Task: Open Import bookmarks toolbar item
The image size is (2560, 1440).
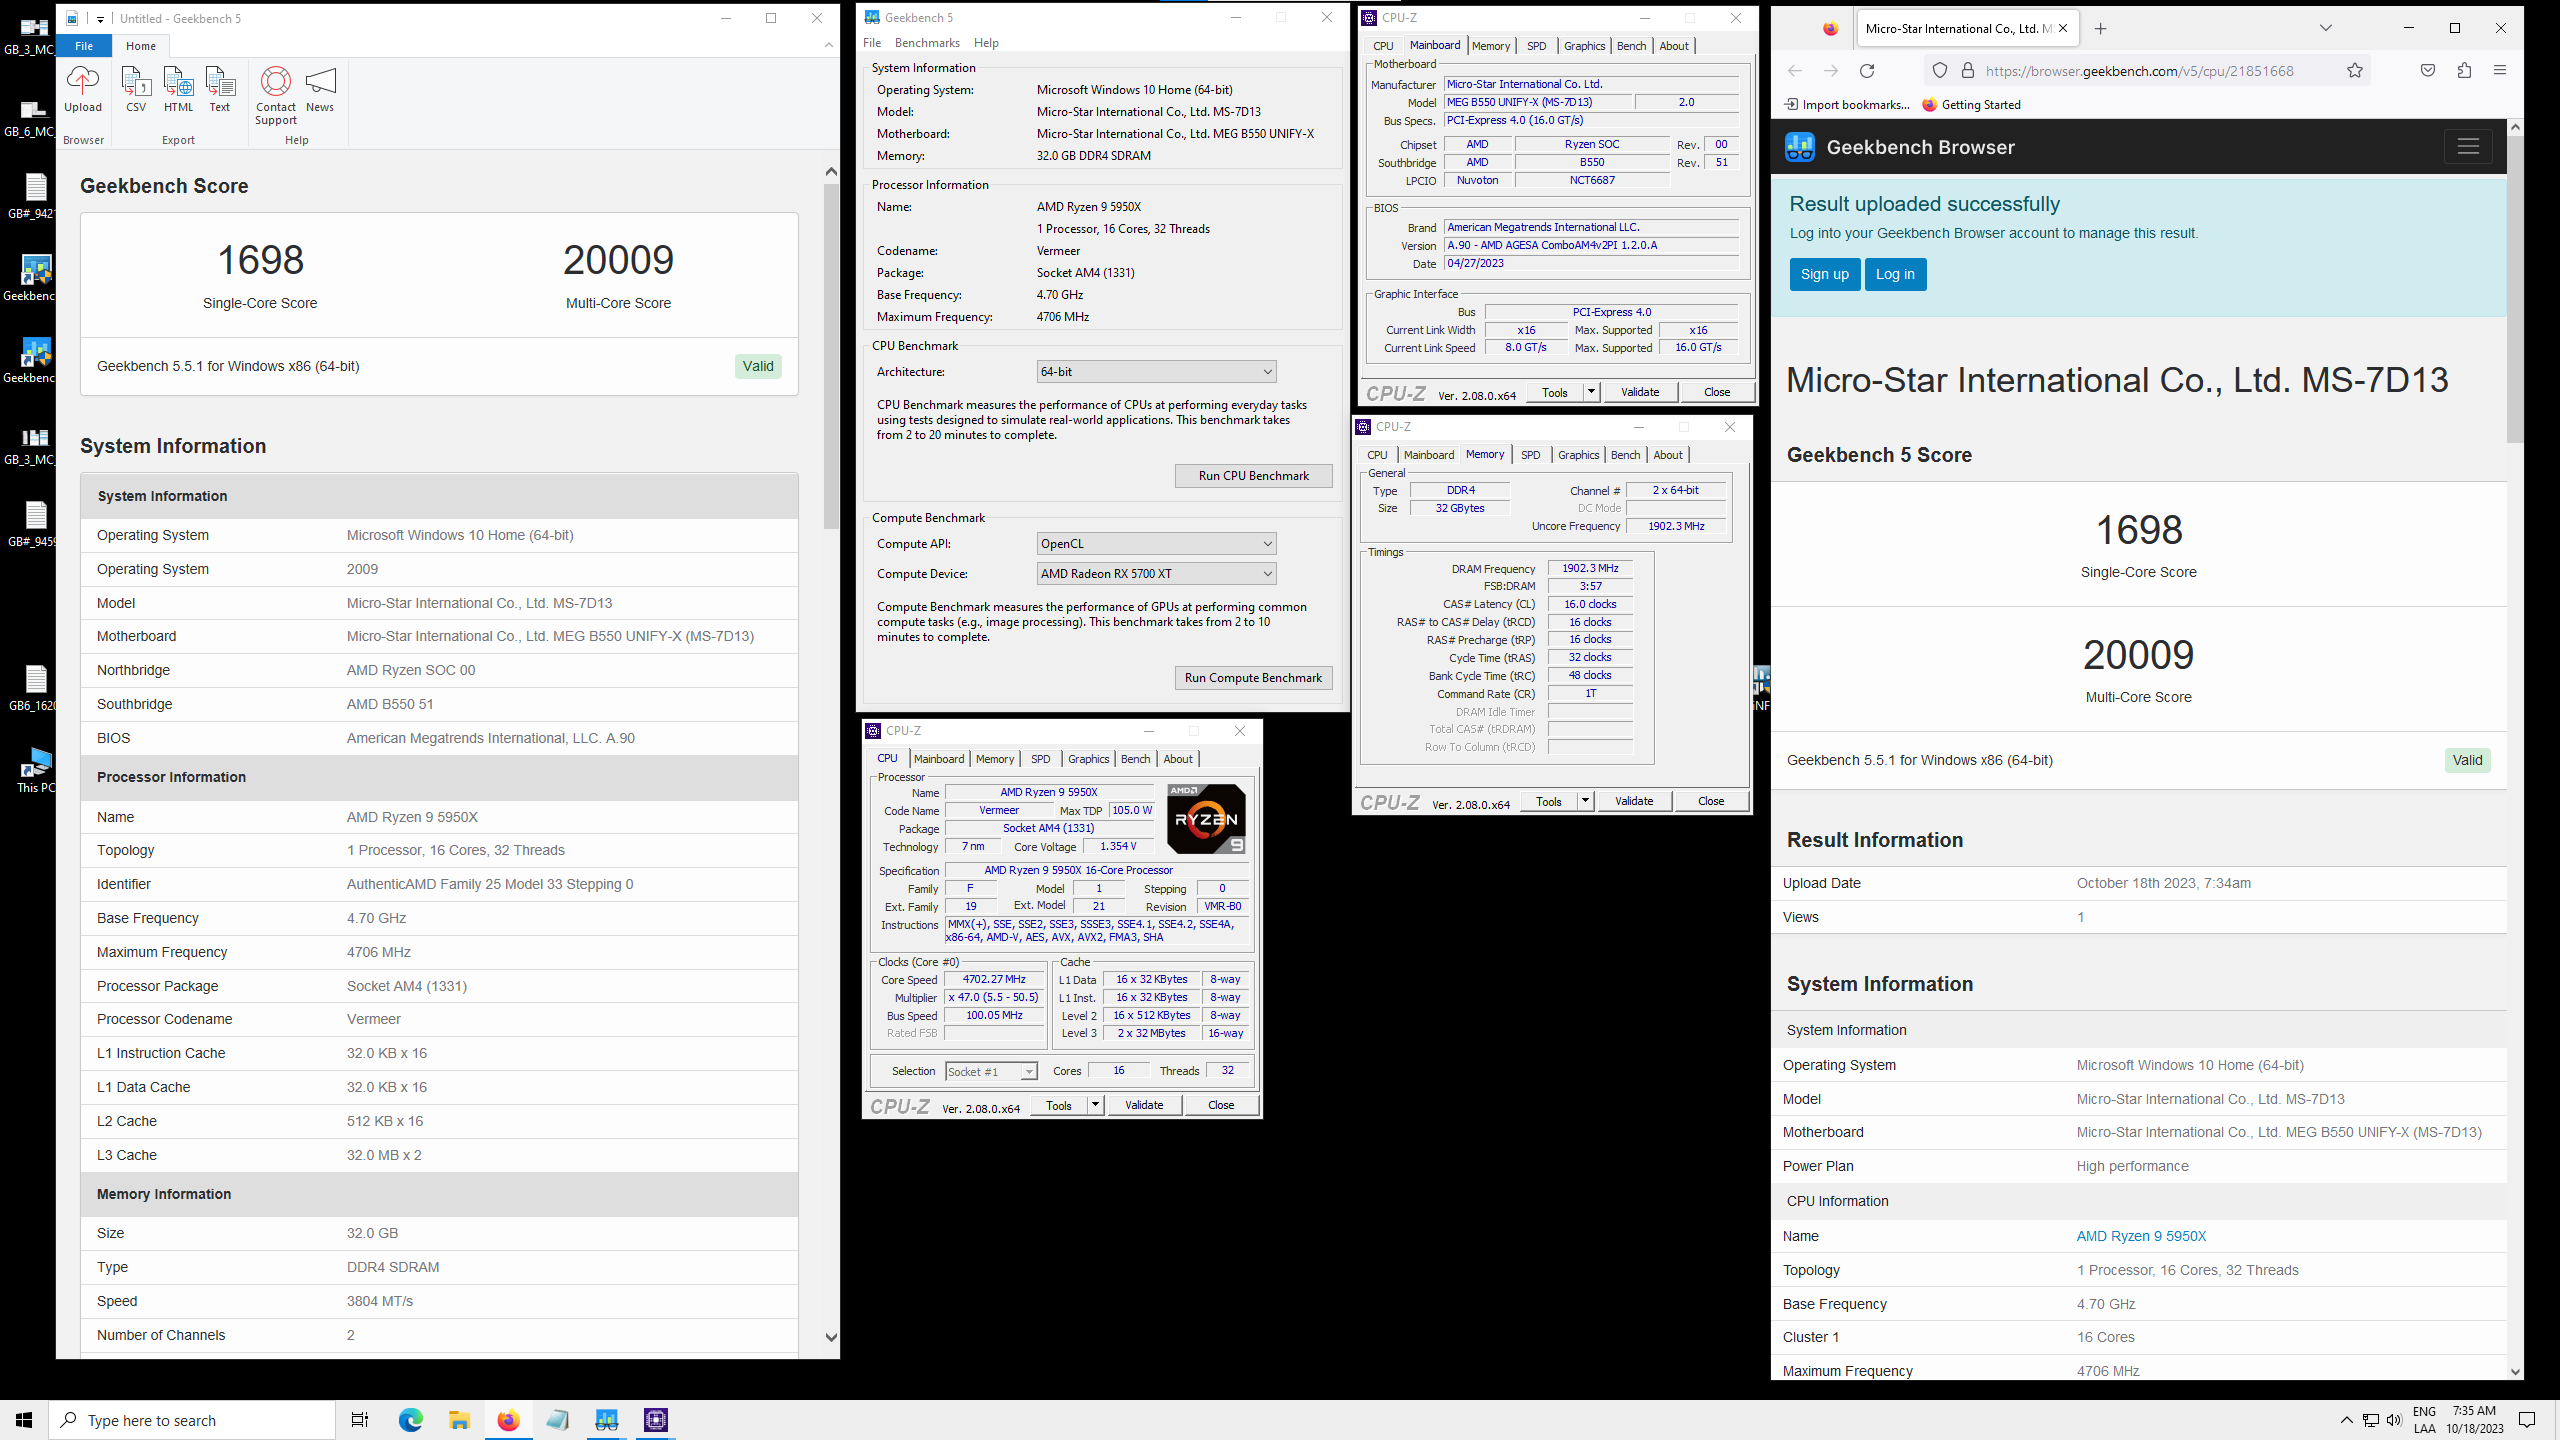Action: pos(1847,105)
